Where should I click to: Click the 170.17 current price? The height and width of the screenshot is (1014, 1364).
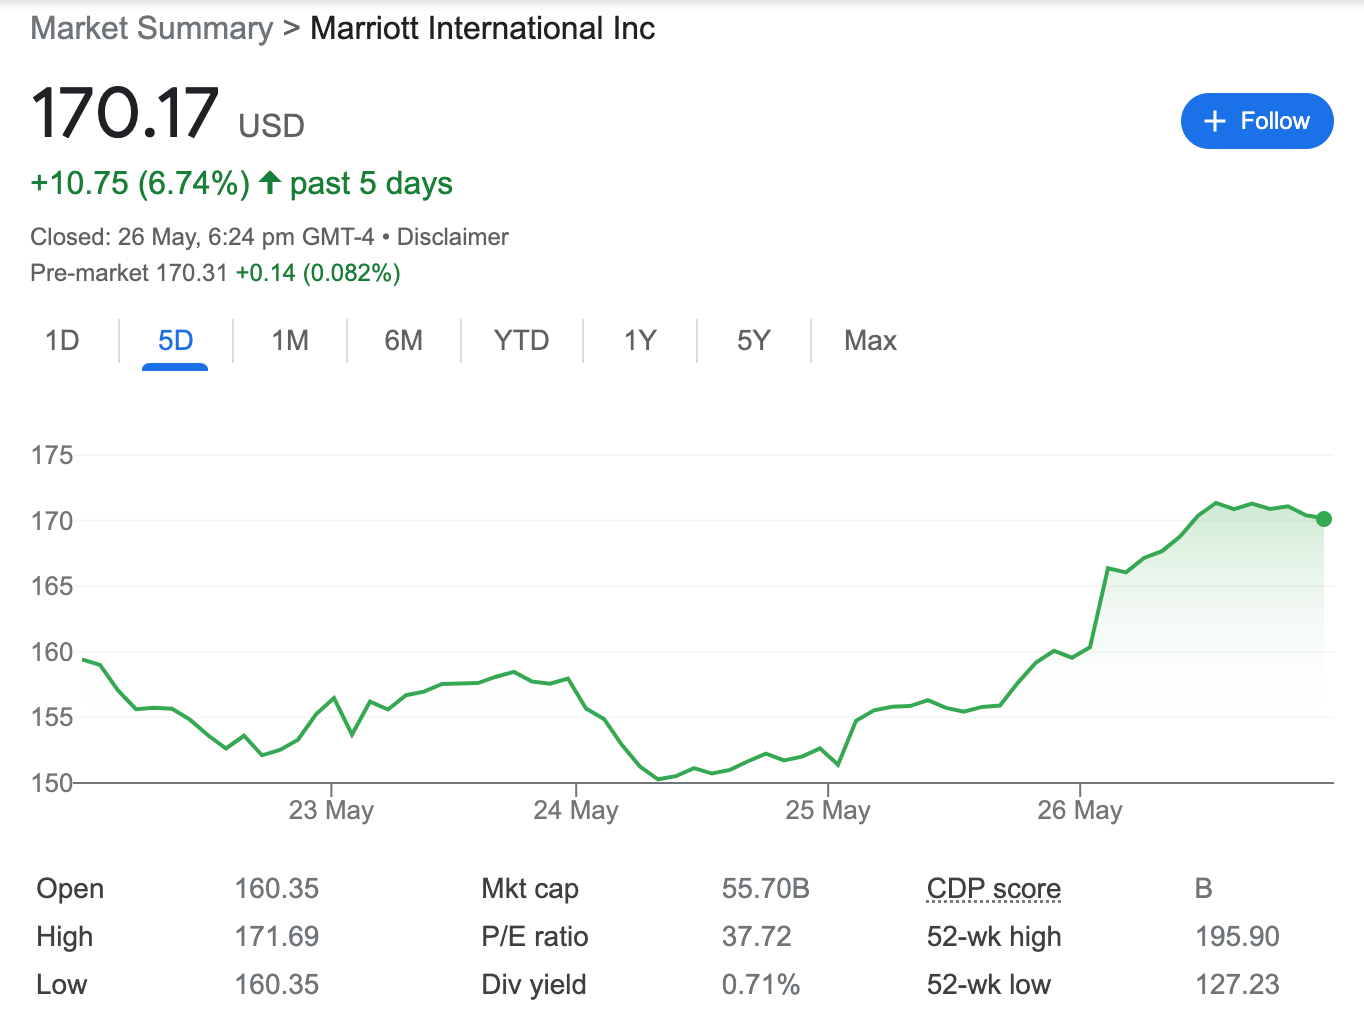(124, 112)
